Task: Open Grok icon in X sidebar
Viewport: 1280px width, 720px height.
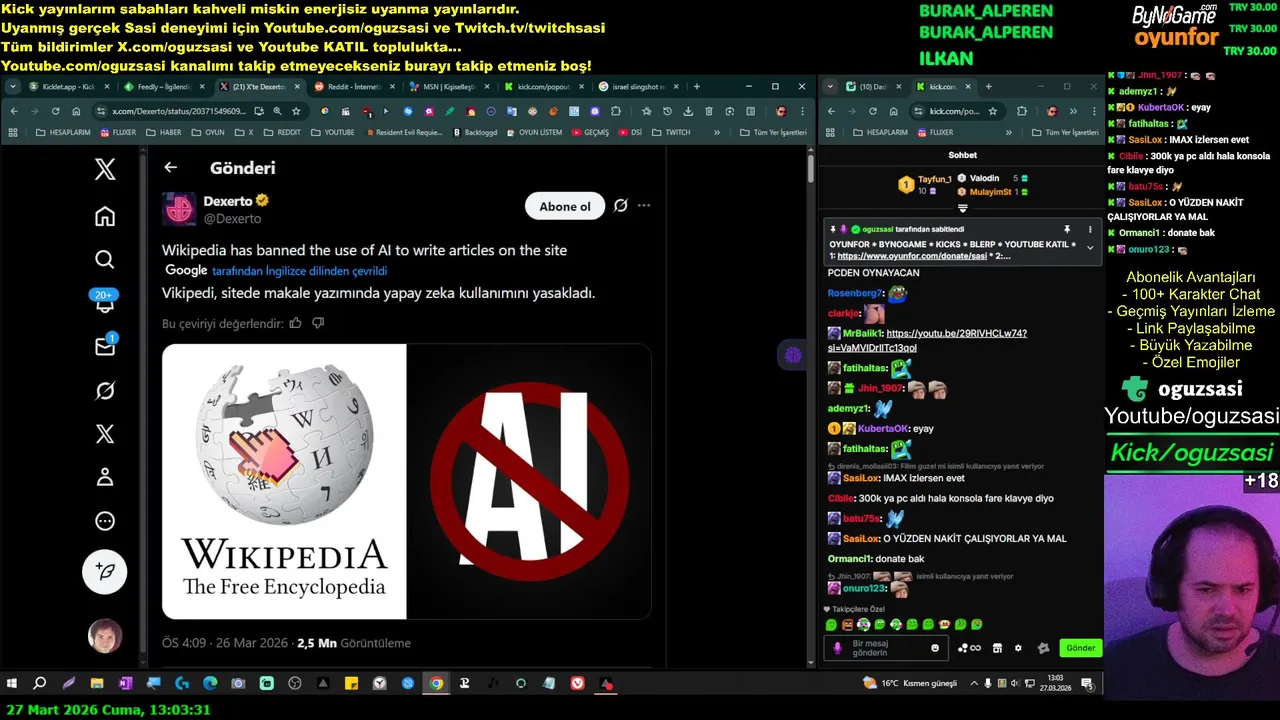Action: (105, 391)
